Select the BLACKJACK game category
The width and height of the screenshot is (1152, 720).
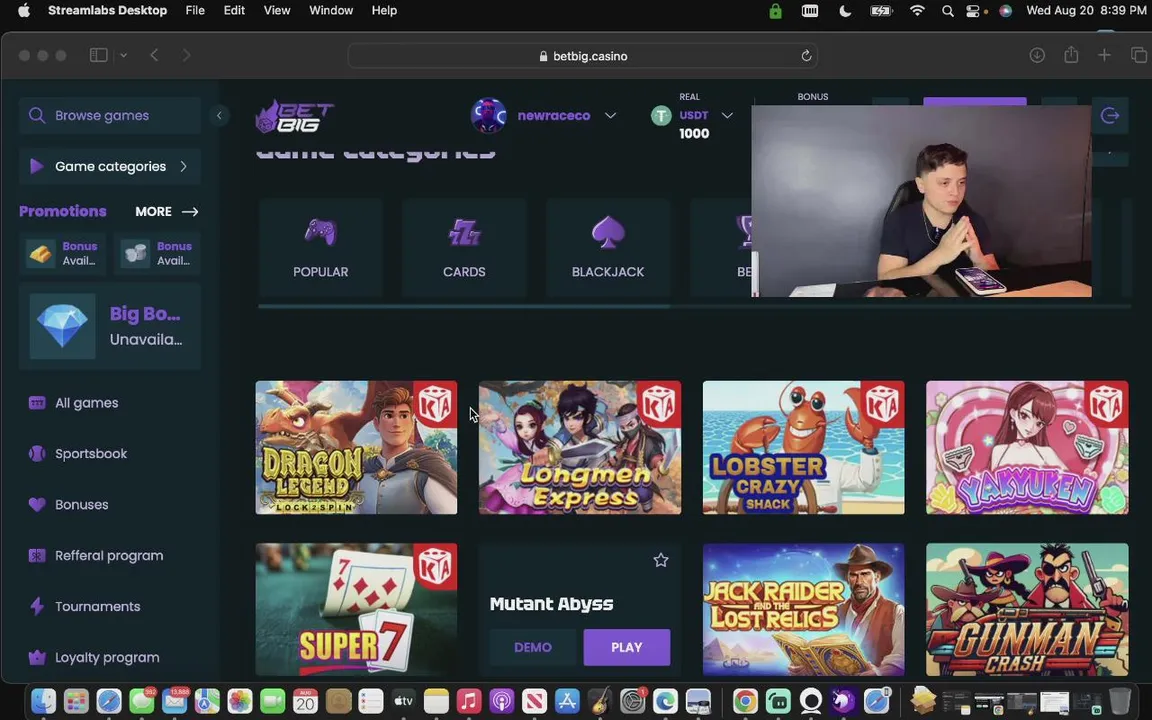[x=608, y=248]
